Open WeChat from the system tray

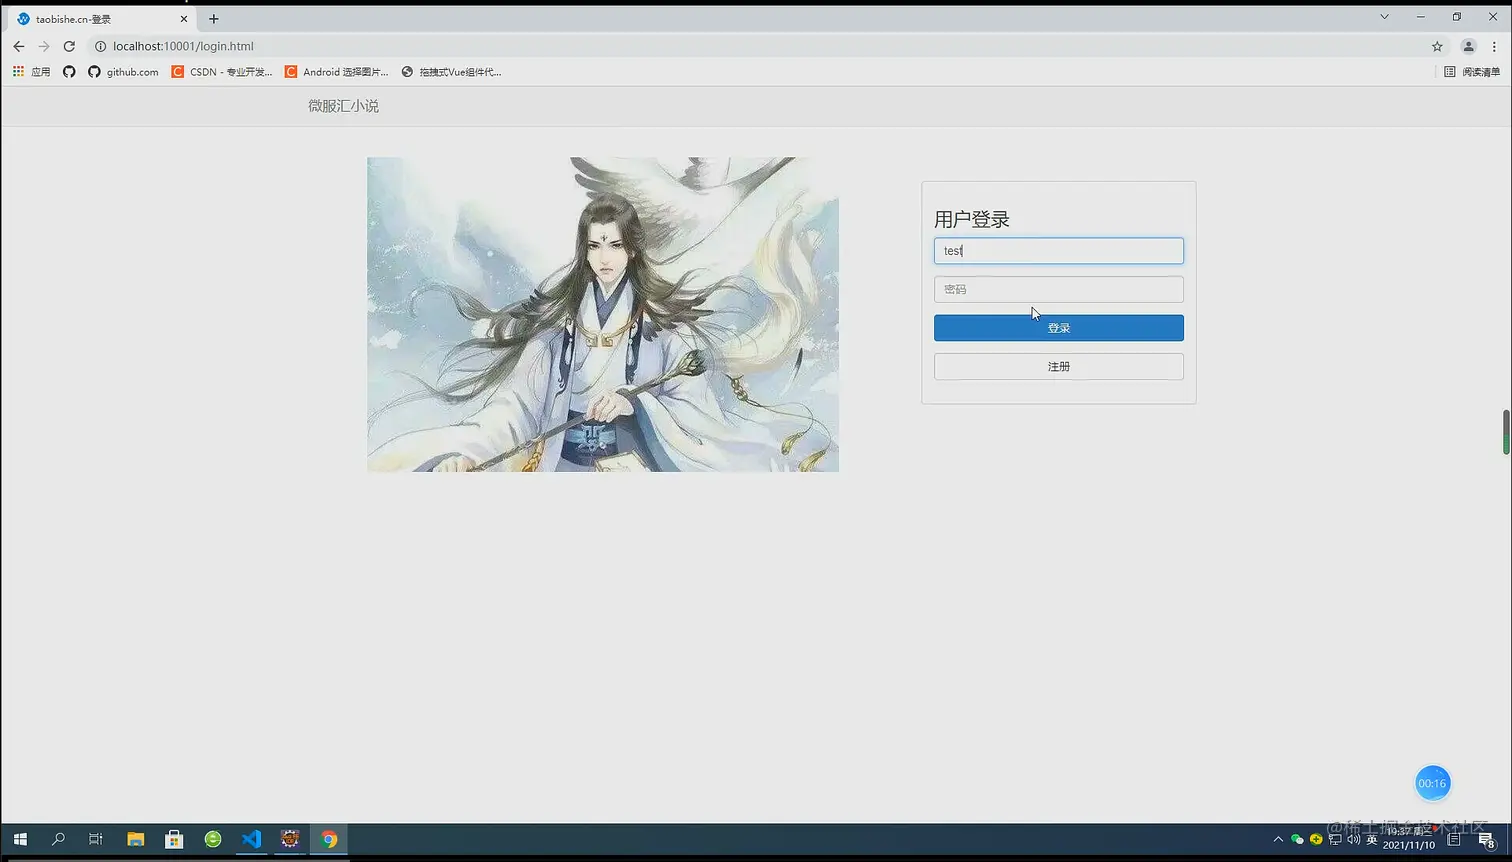click(1297, 839)
